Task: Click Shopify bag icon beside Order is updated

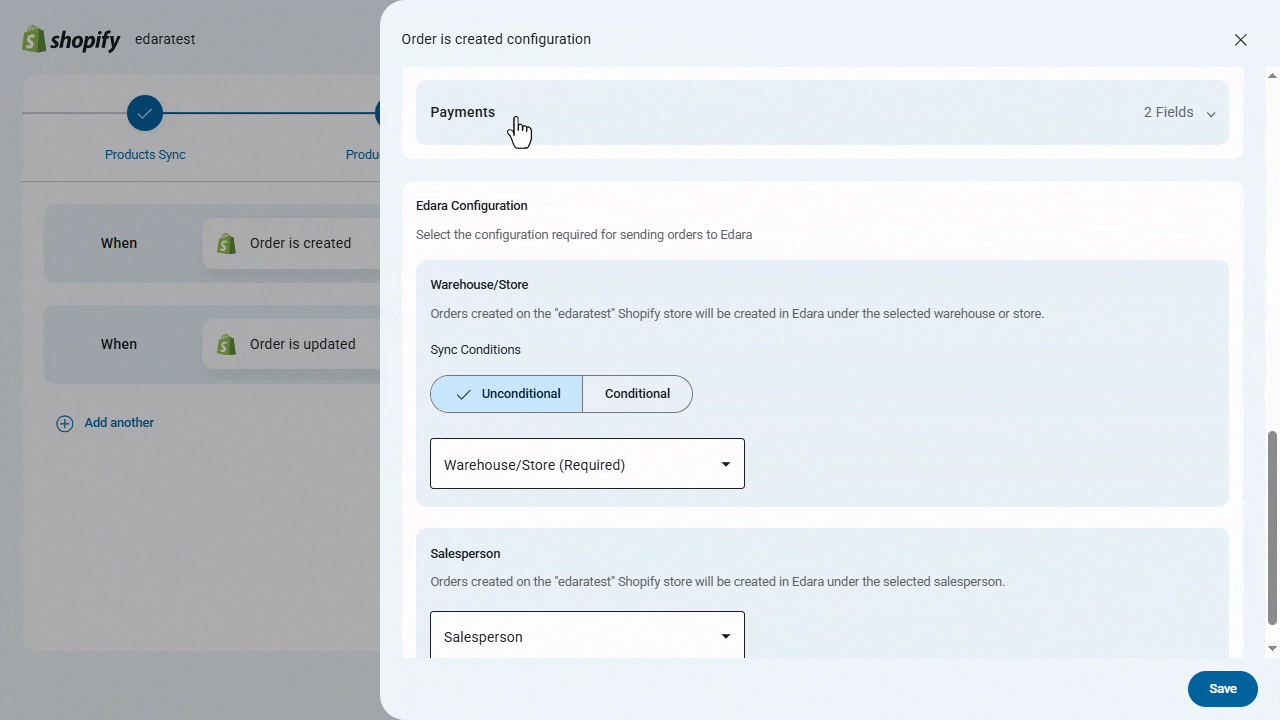Action: 227,344
